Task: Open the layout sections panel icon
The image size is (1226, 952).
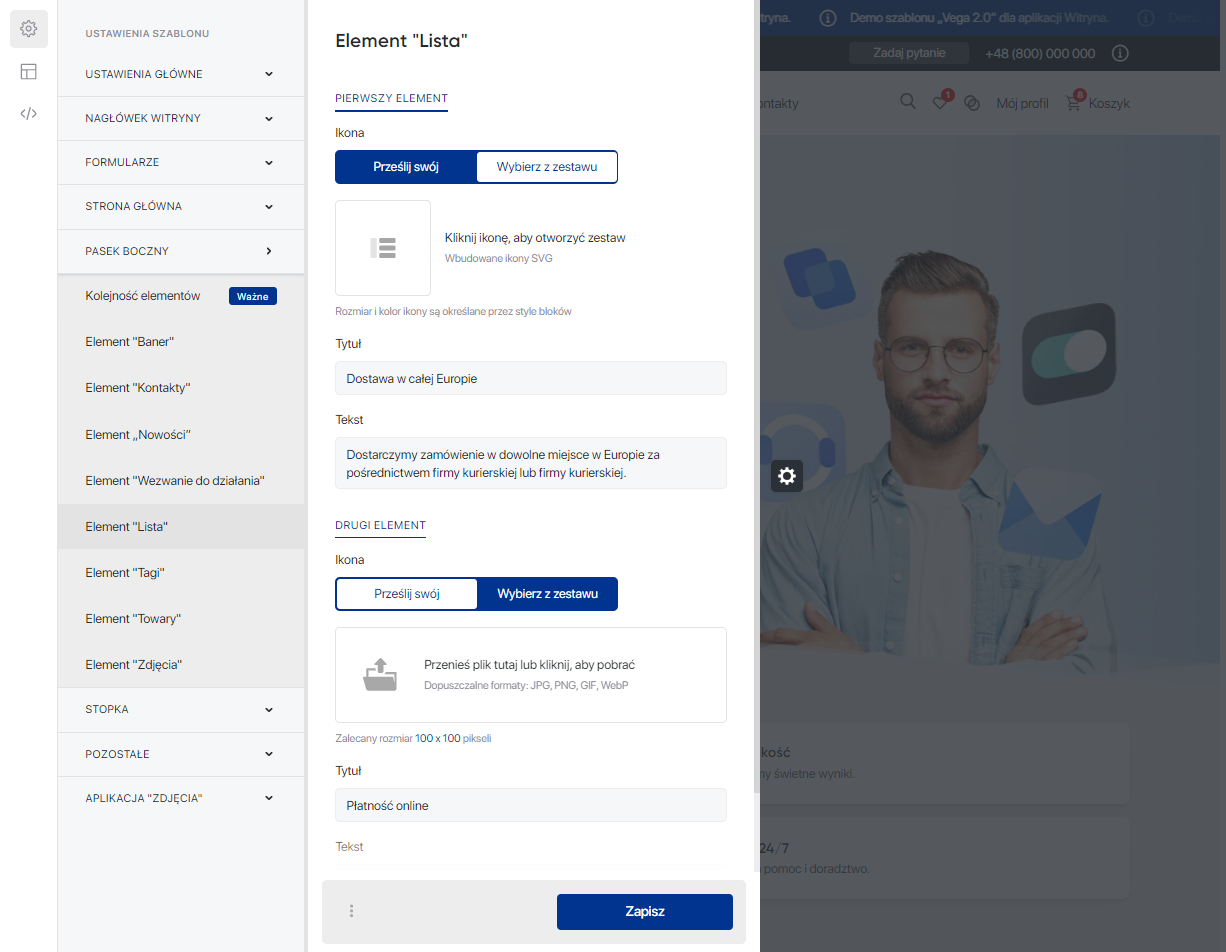Action: click(28, 71)
